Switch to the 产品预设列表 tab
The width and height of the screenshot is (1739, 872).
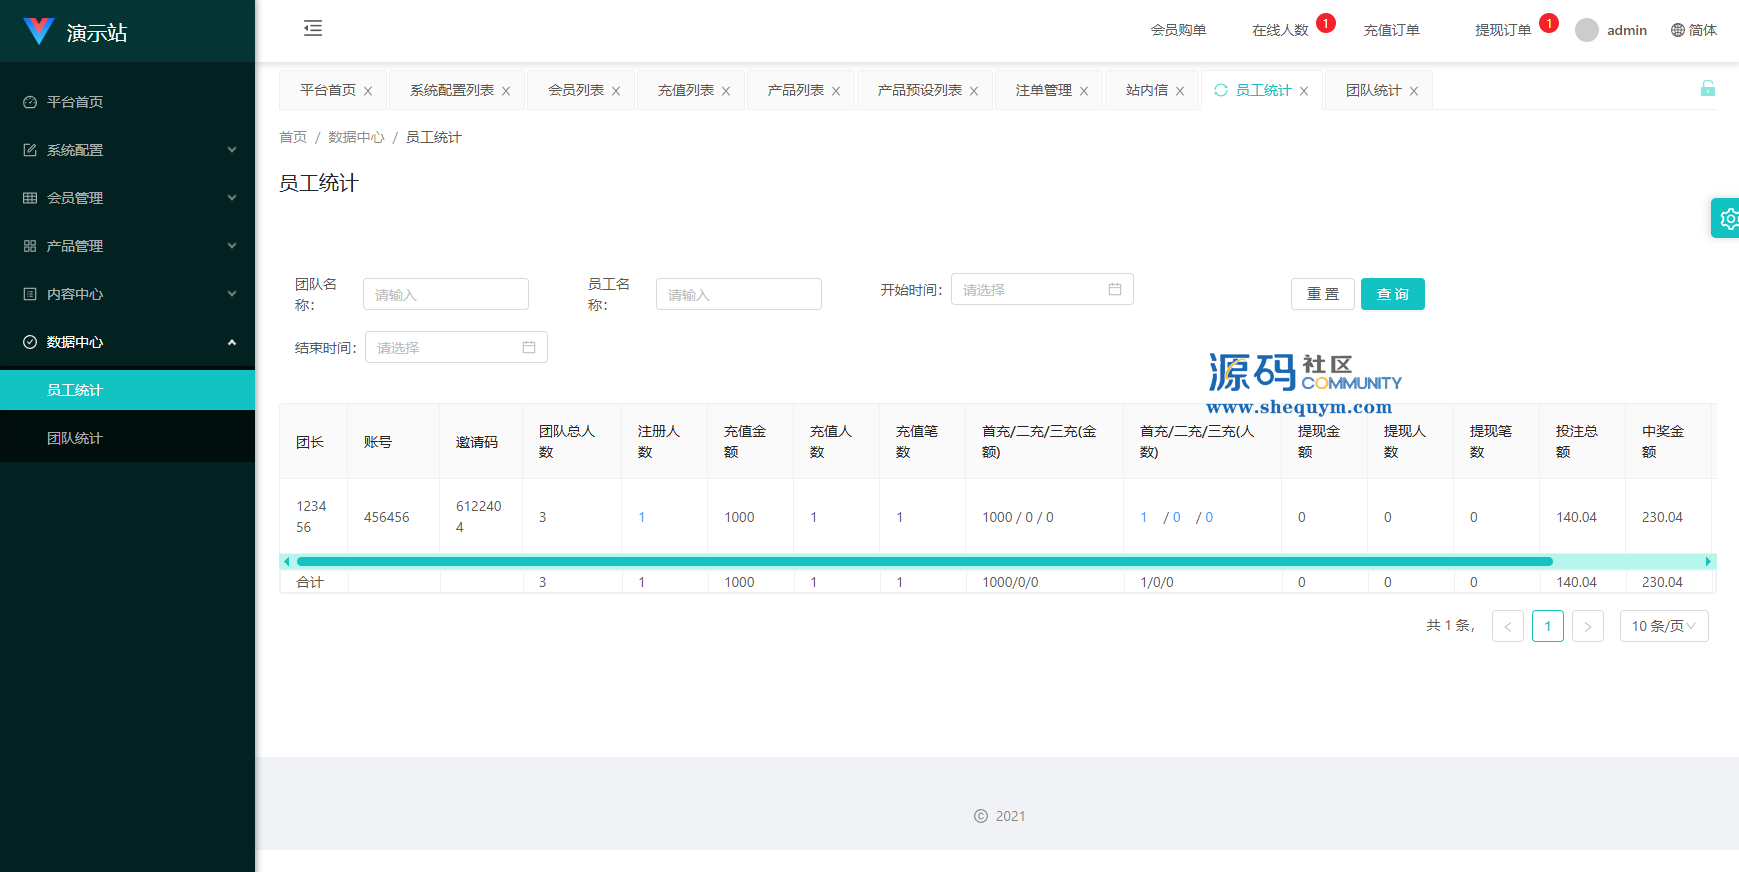pyautogui.click(x=919, y=90)
